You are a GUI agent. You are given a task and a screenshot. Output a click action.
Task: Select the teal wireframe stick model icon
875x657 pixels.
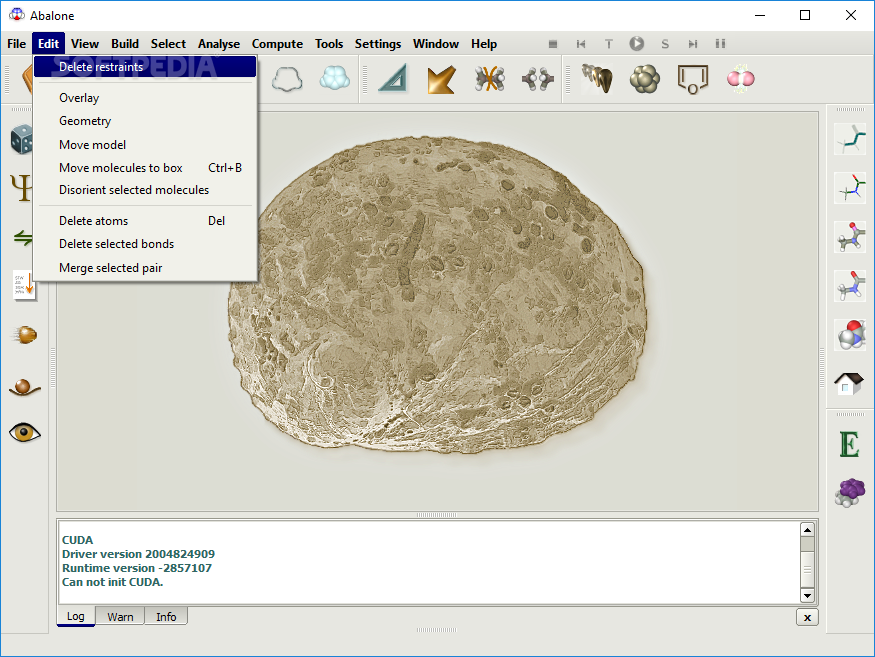pos(850,139)
